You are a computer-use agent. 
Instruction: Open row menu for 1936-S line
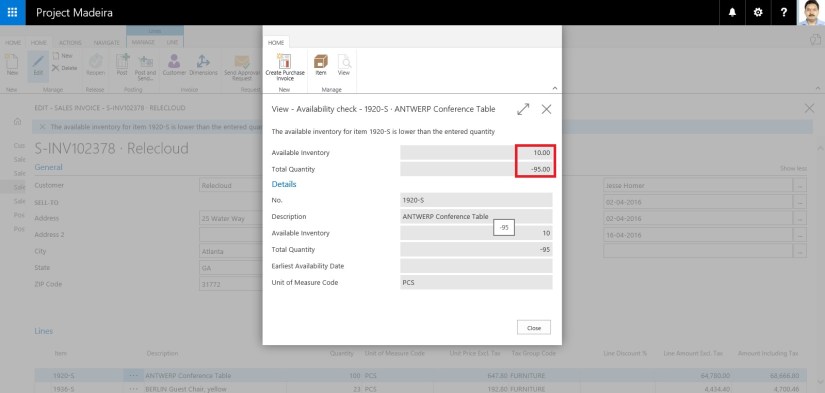pos(134,389)
